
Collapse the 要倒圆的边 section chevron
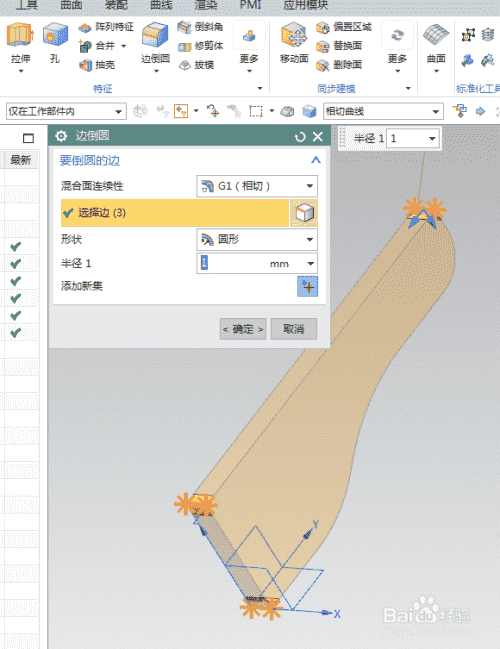tap(316, 160)
